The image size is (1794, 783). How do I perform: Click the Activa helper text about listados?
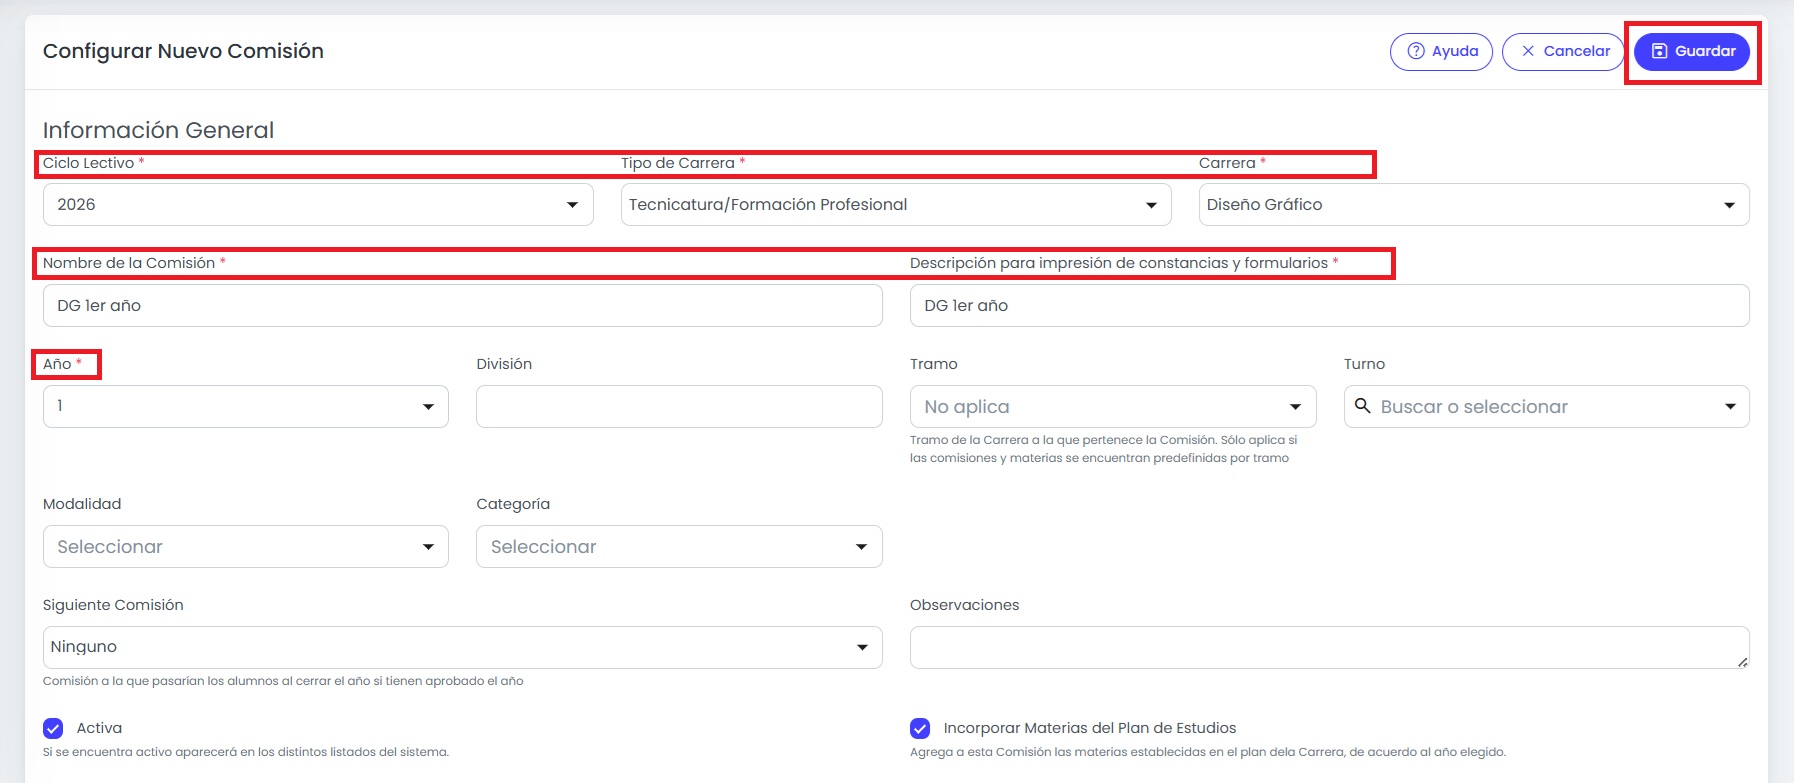246,752
